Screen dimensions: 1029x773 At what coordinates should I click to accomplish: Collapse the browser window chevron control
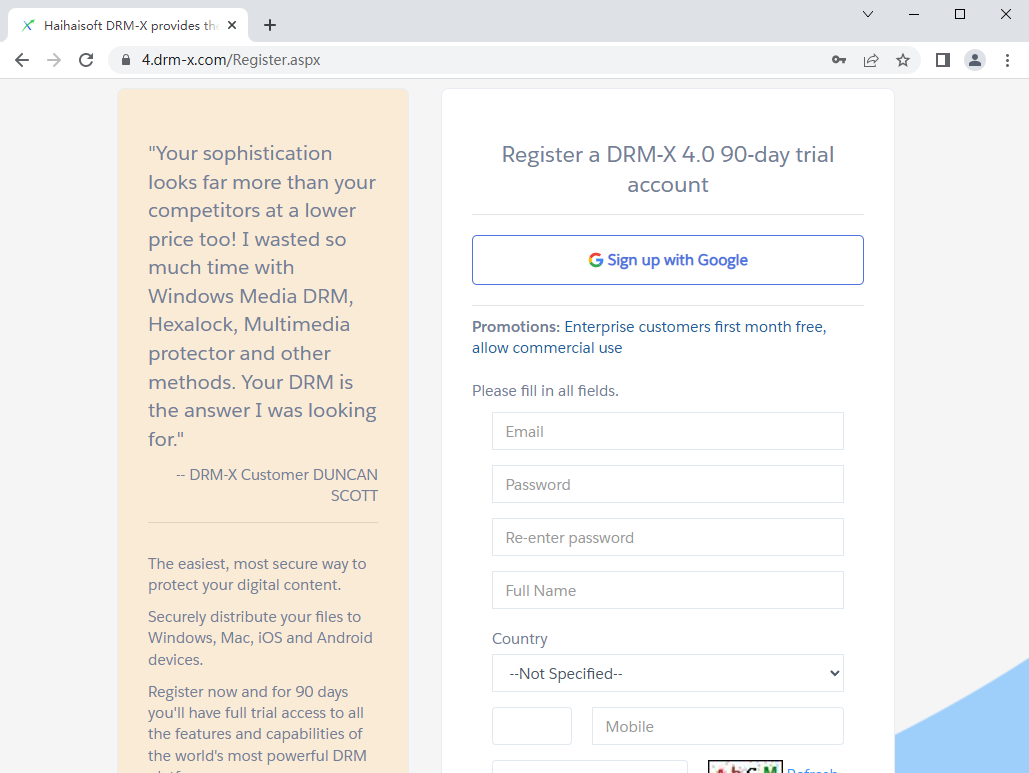coord(867,15)
